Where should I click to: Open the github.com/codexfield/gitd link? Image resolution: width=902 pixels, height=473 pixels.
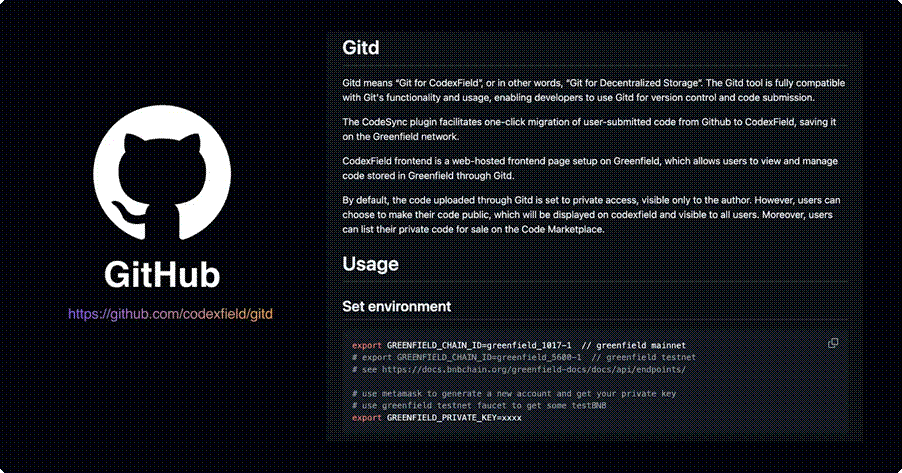pos(170,314)
